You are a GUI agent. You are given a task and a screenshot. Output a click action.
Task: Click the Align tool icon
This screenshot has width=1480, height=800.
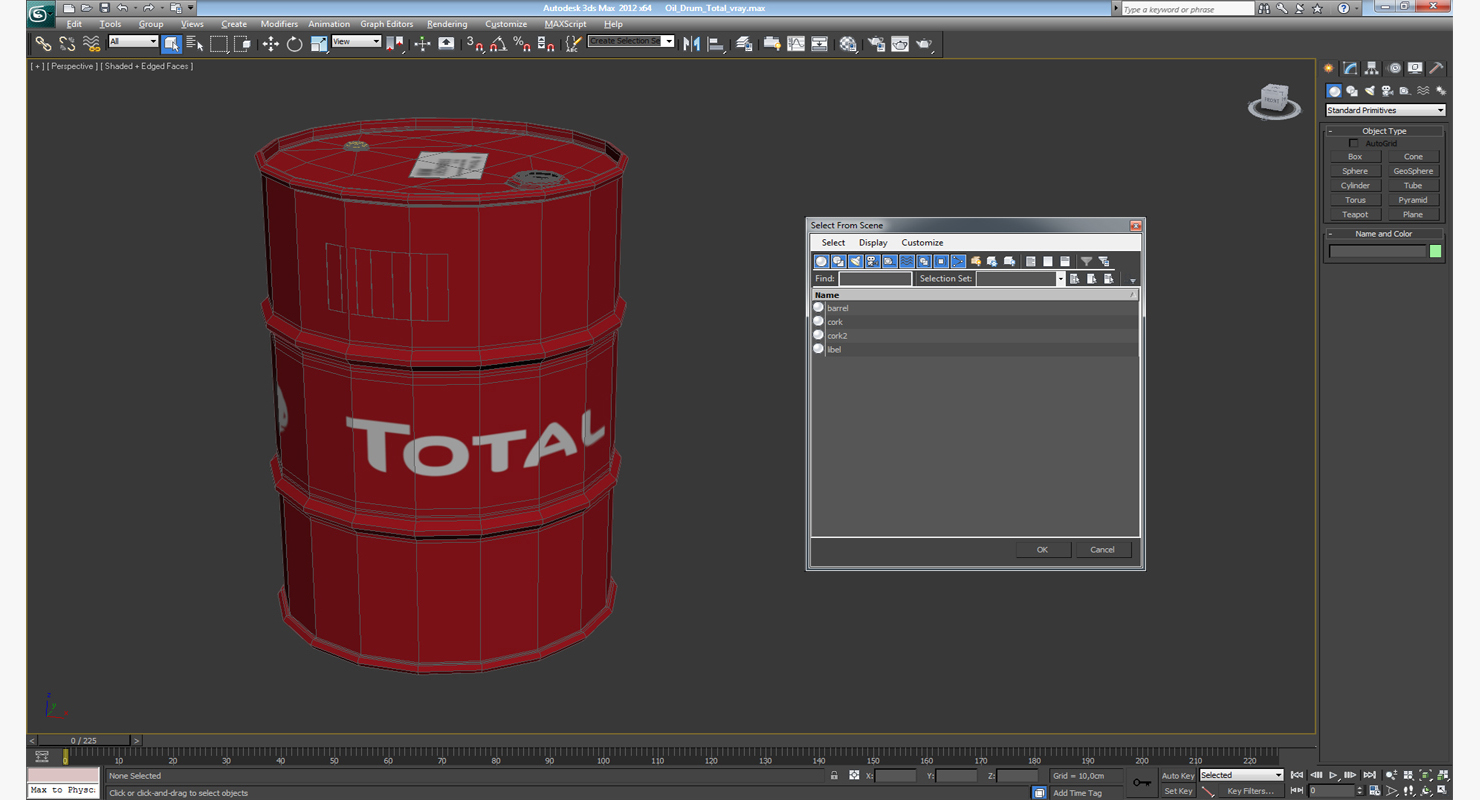(x=715, y=44)
